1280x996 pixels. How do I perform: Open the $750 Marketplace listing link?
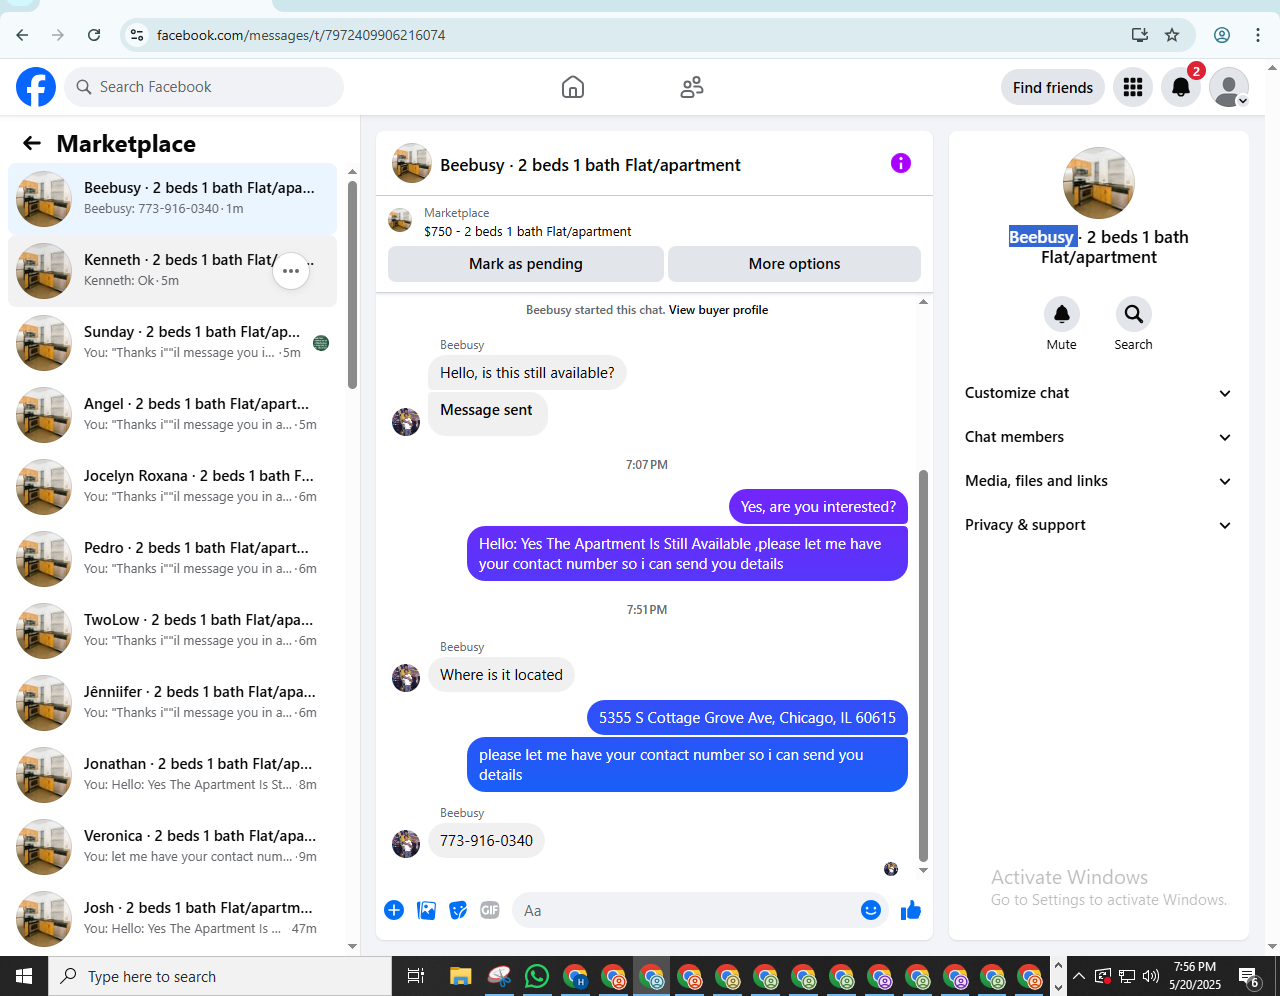527,231
